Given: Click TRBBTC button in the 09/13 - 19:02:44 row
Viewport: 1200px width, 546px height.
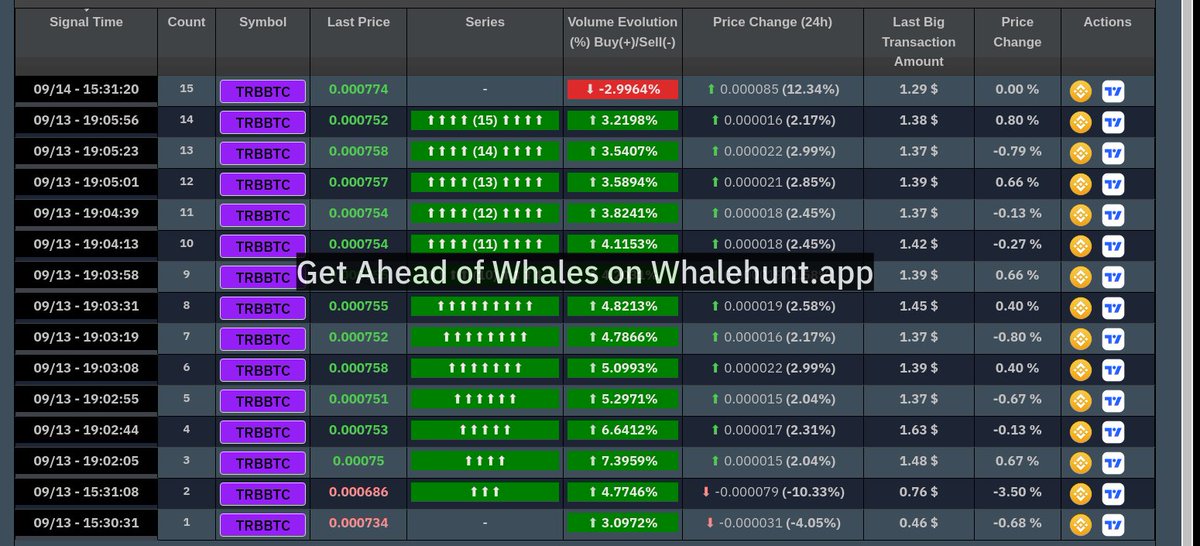Looking at the screenshot, I should pos(263,432).
